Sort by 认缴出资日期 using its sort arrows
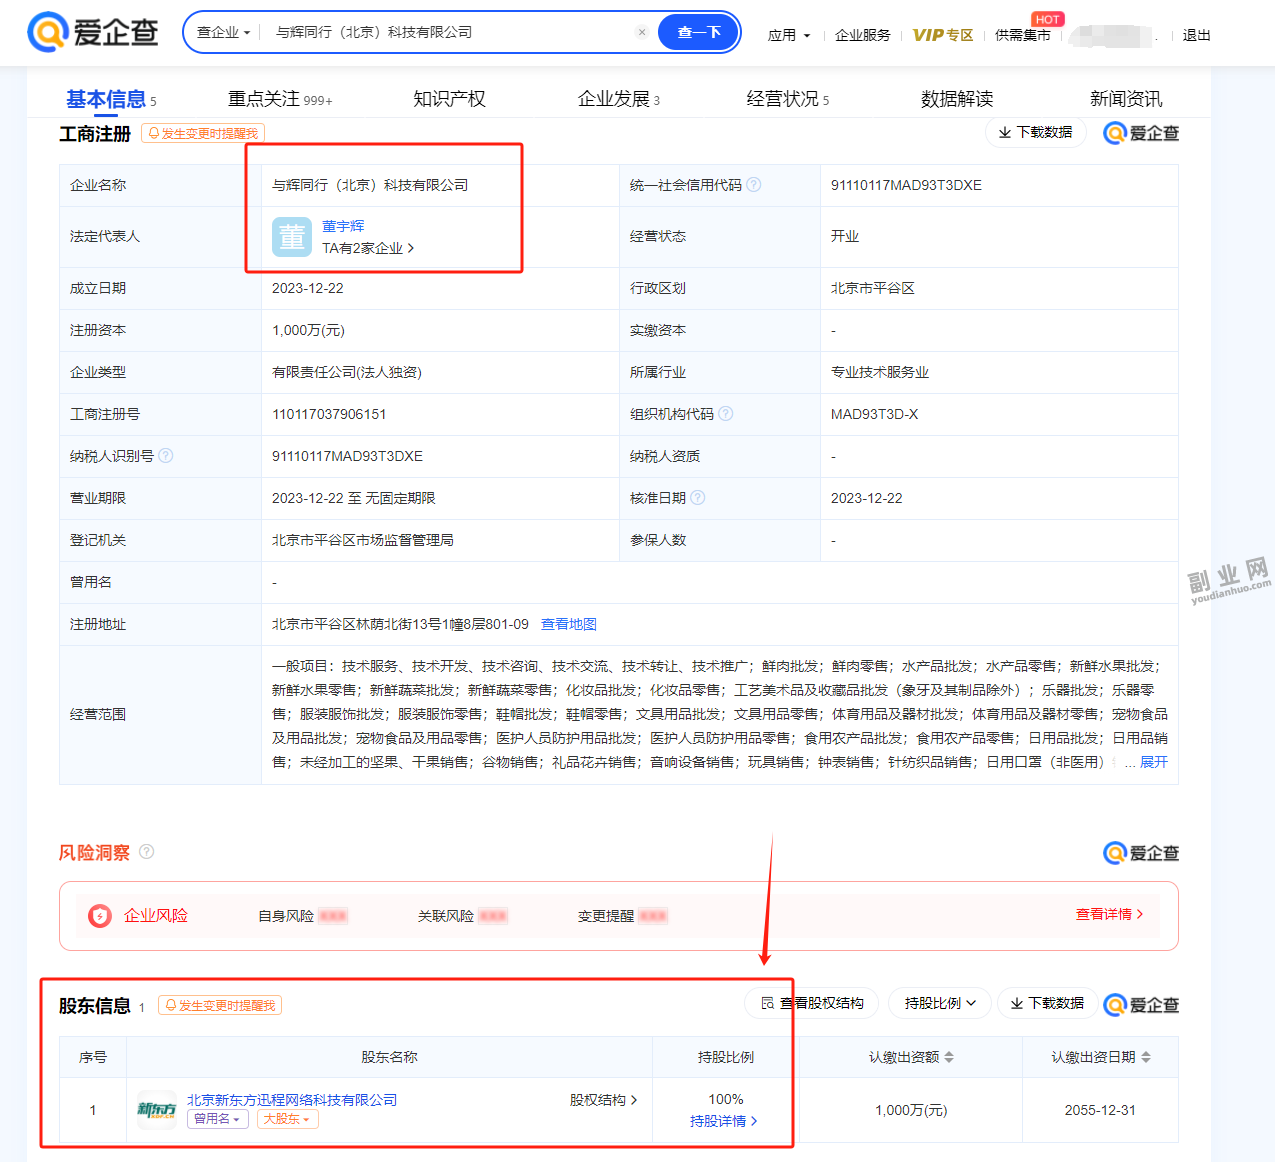 coord(1146,1057)
